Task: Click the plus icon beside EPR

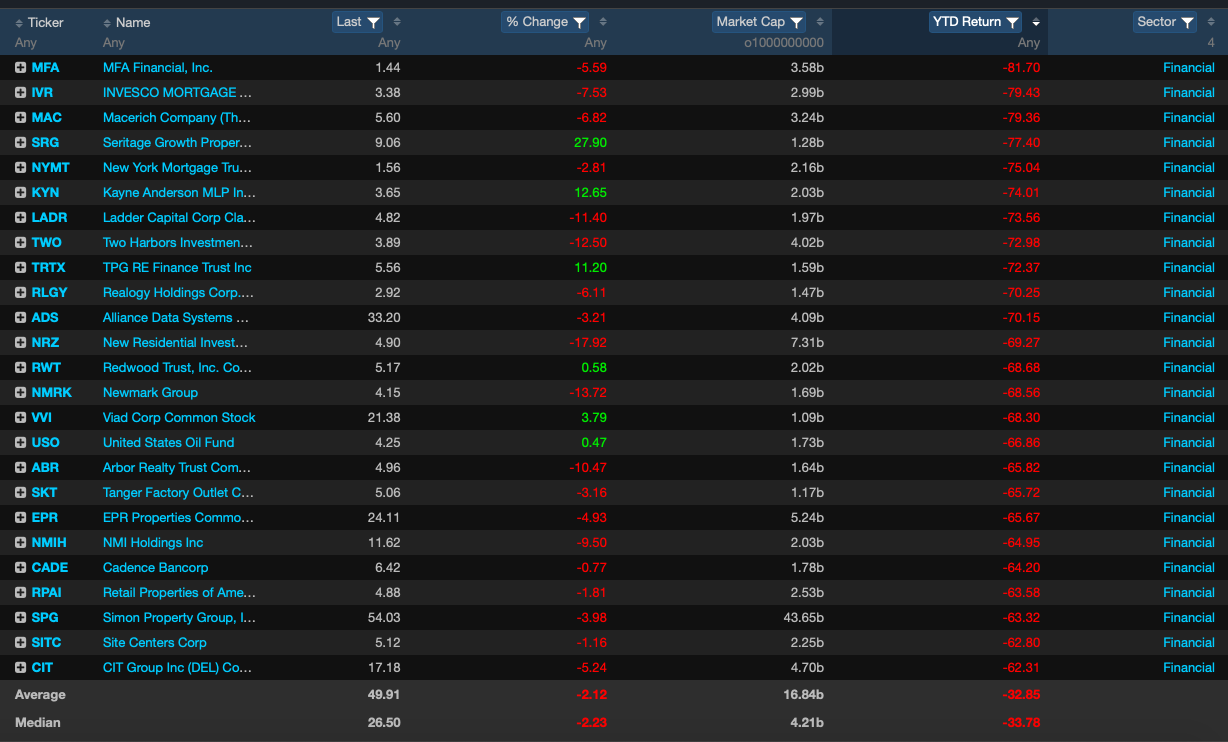Action: tap(20, 517)
